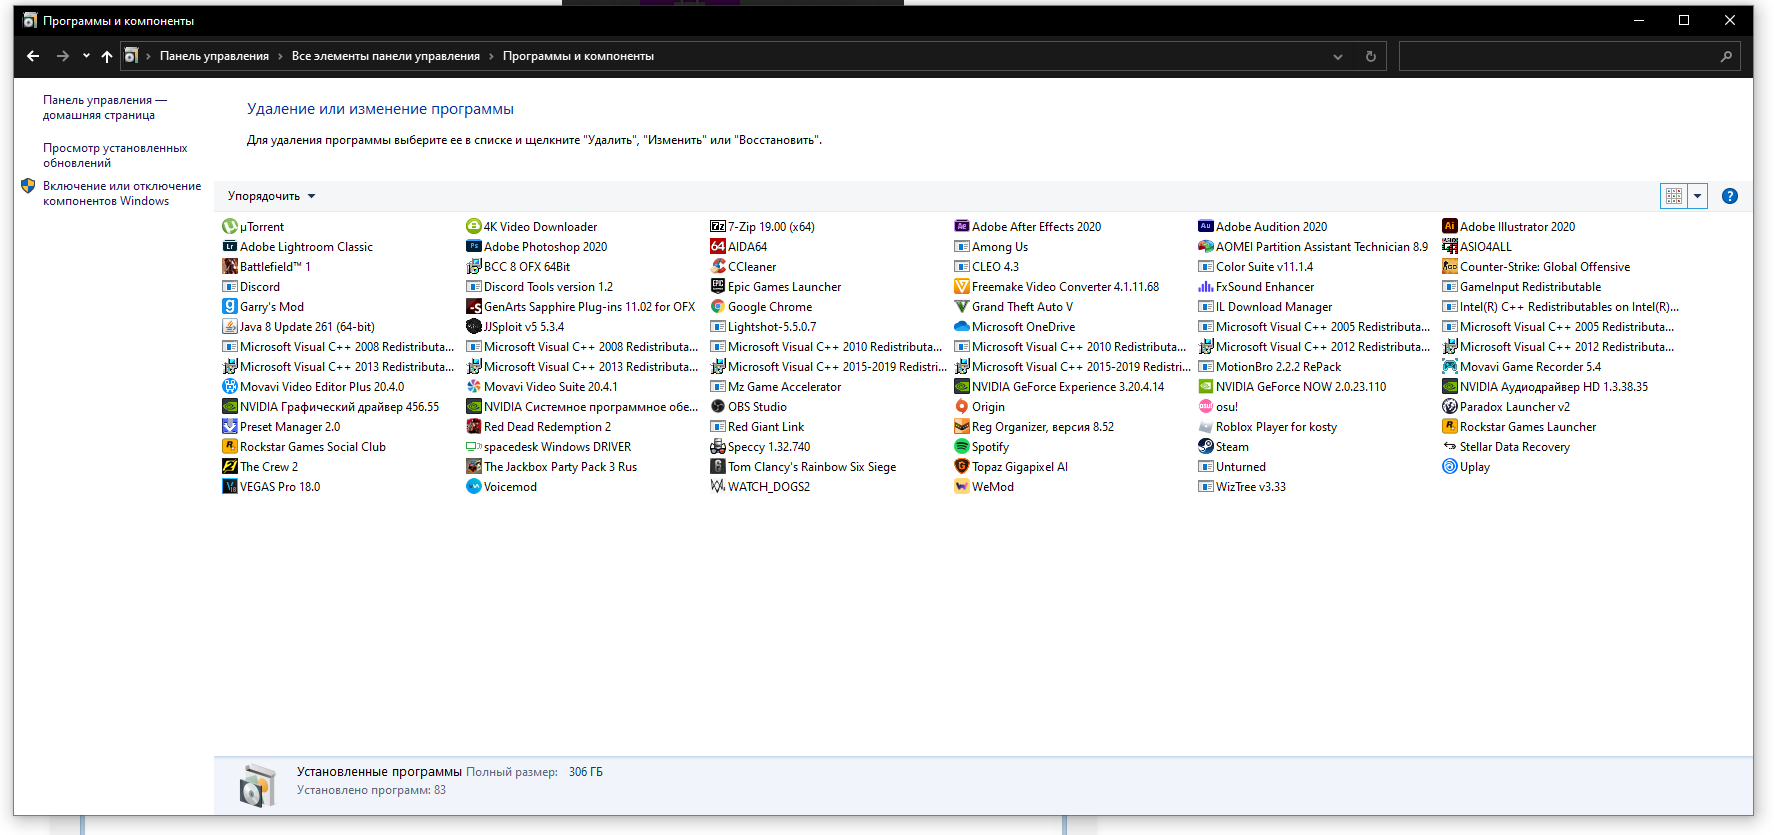This screenshot has width=1774, height=835.
Task: Click the Voicemod icon
Action: tap(474, 487)
